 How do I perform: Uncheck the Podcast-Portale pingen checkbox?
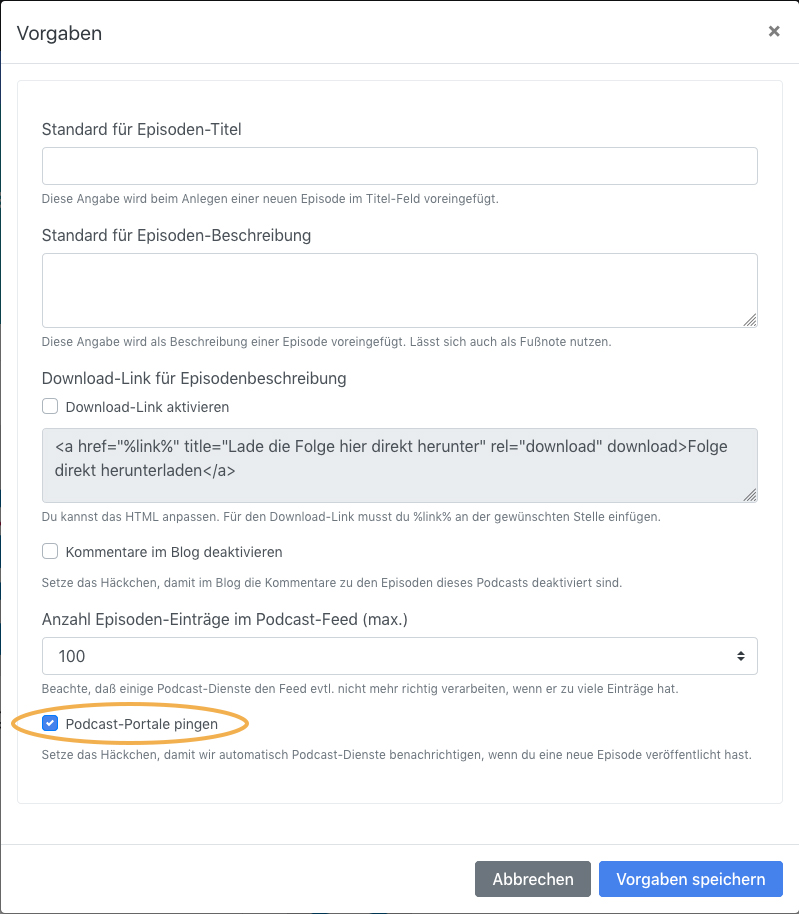coord(50,723)
